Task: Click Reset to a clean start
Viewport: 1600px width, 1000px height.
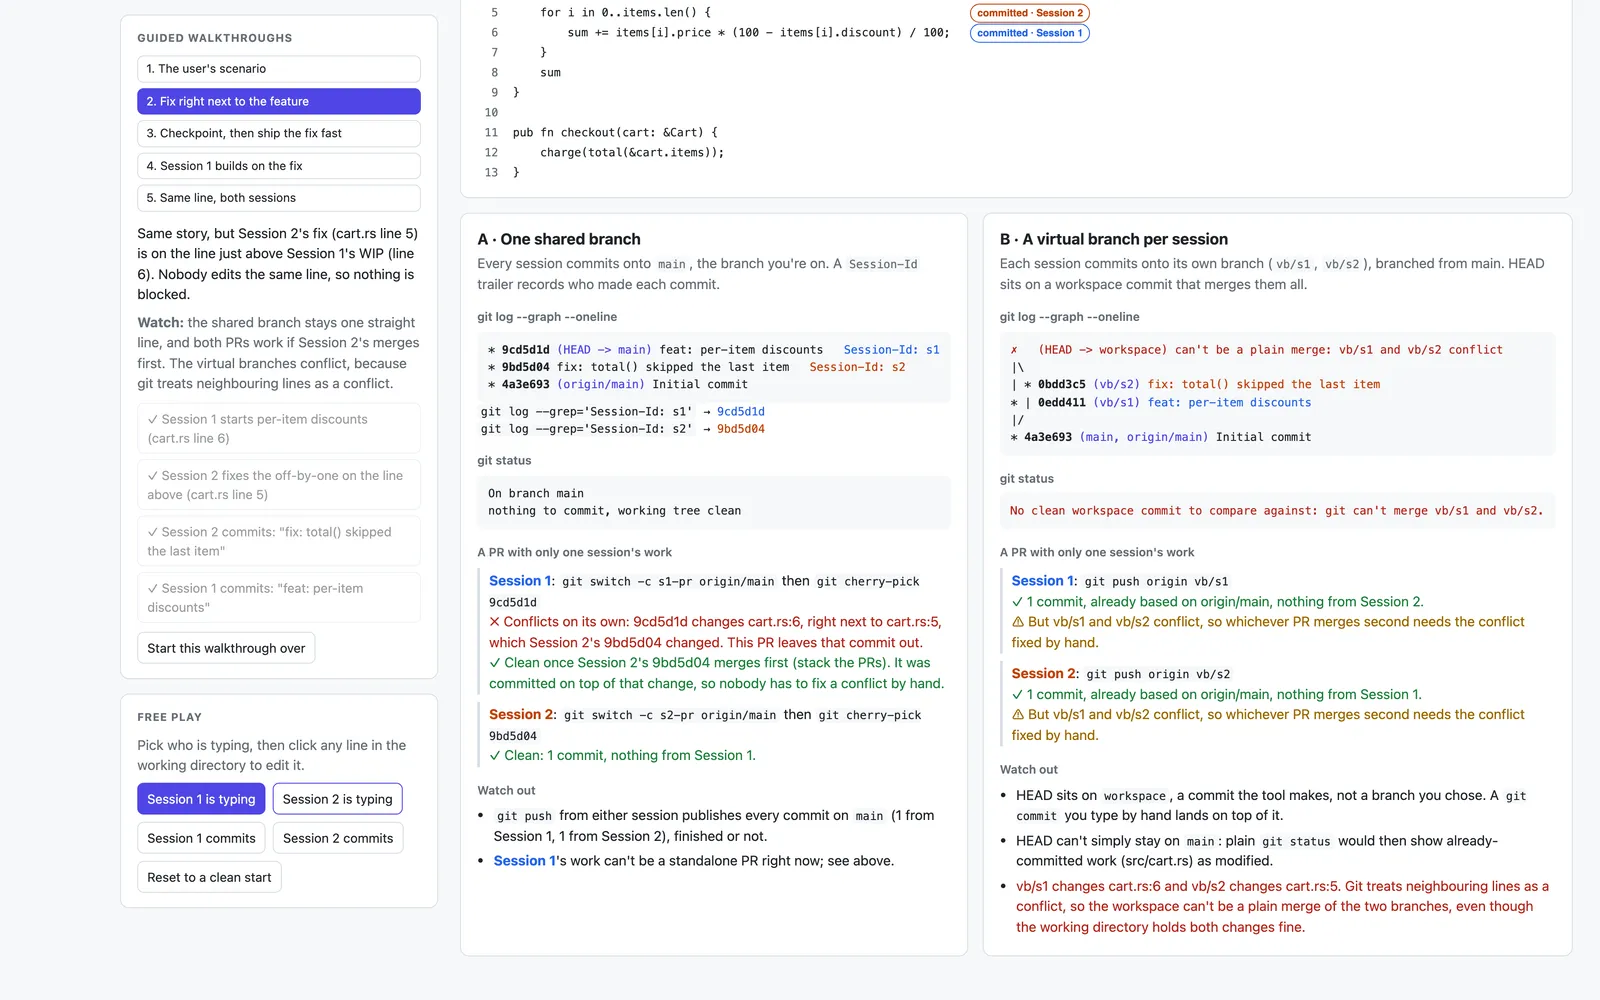Action: [x=209, y=877]
